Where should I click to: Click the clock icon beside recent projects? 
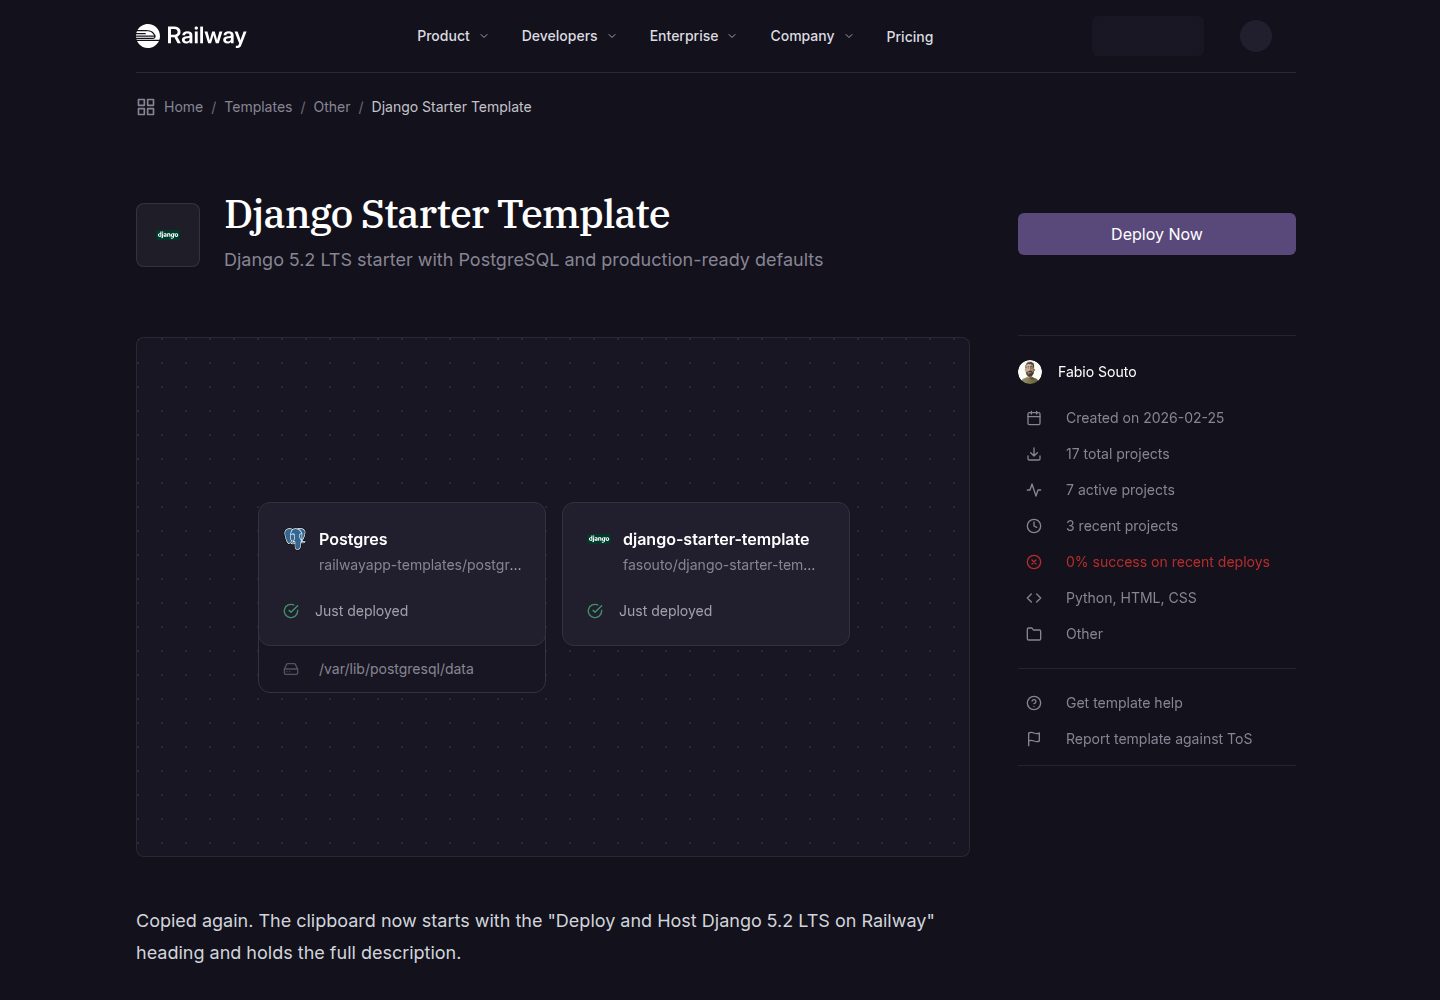click(x=1034, y=526)
